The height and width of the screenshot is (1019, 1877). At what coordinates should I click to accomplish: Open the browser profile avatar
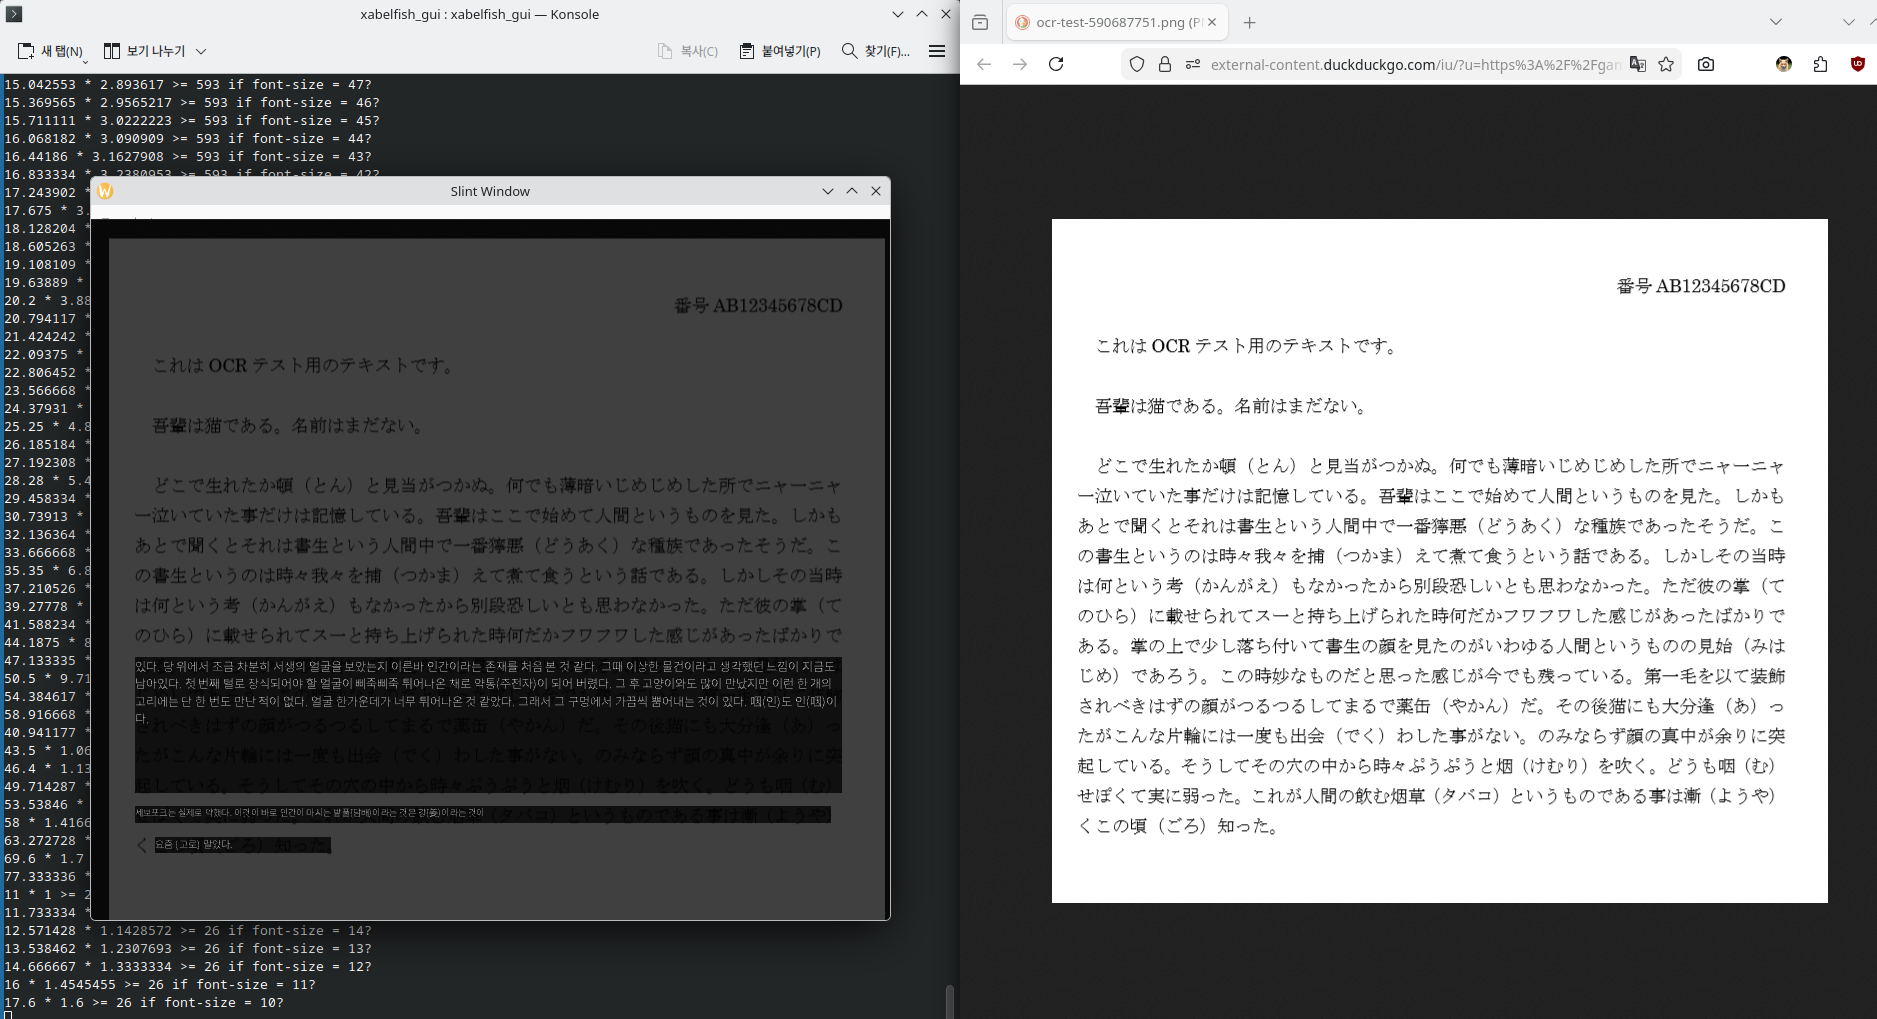point(1783,64)
